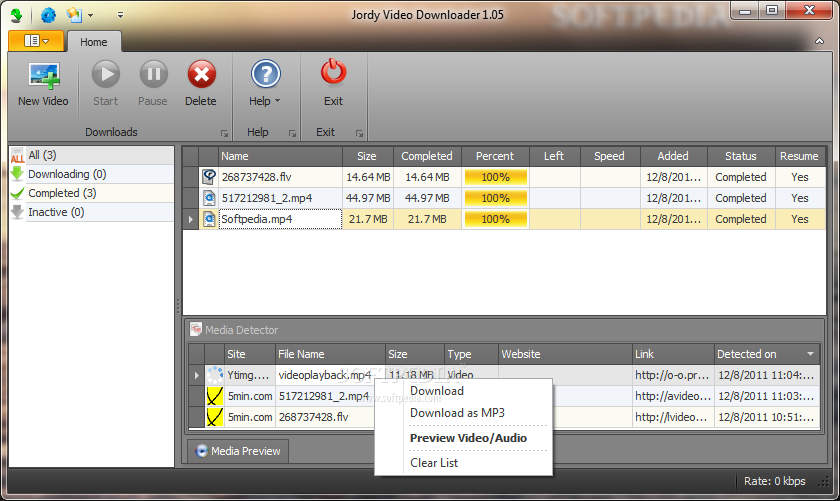Image resolution: width=840 pixels, height=501 pixels.
Task: Click row indicator arrow of Softpedia.mp4
Action: point(191,219)
